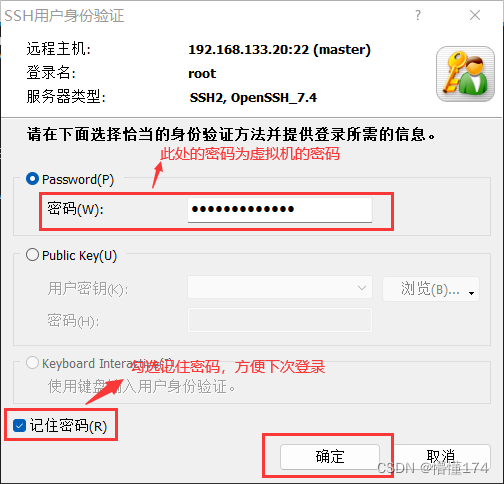Select the Keyboard Interactive radio option

32,363
